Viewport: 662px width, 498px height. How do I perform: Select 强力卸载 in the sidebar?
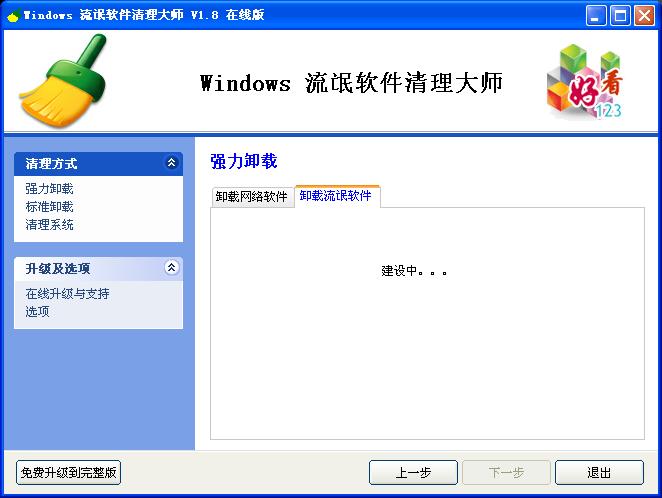[x=49, y=189]
